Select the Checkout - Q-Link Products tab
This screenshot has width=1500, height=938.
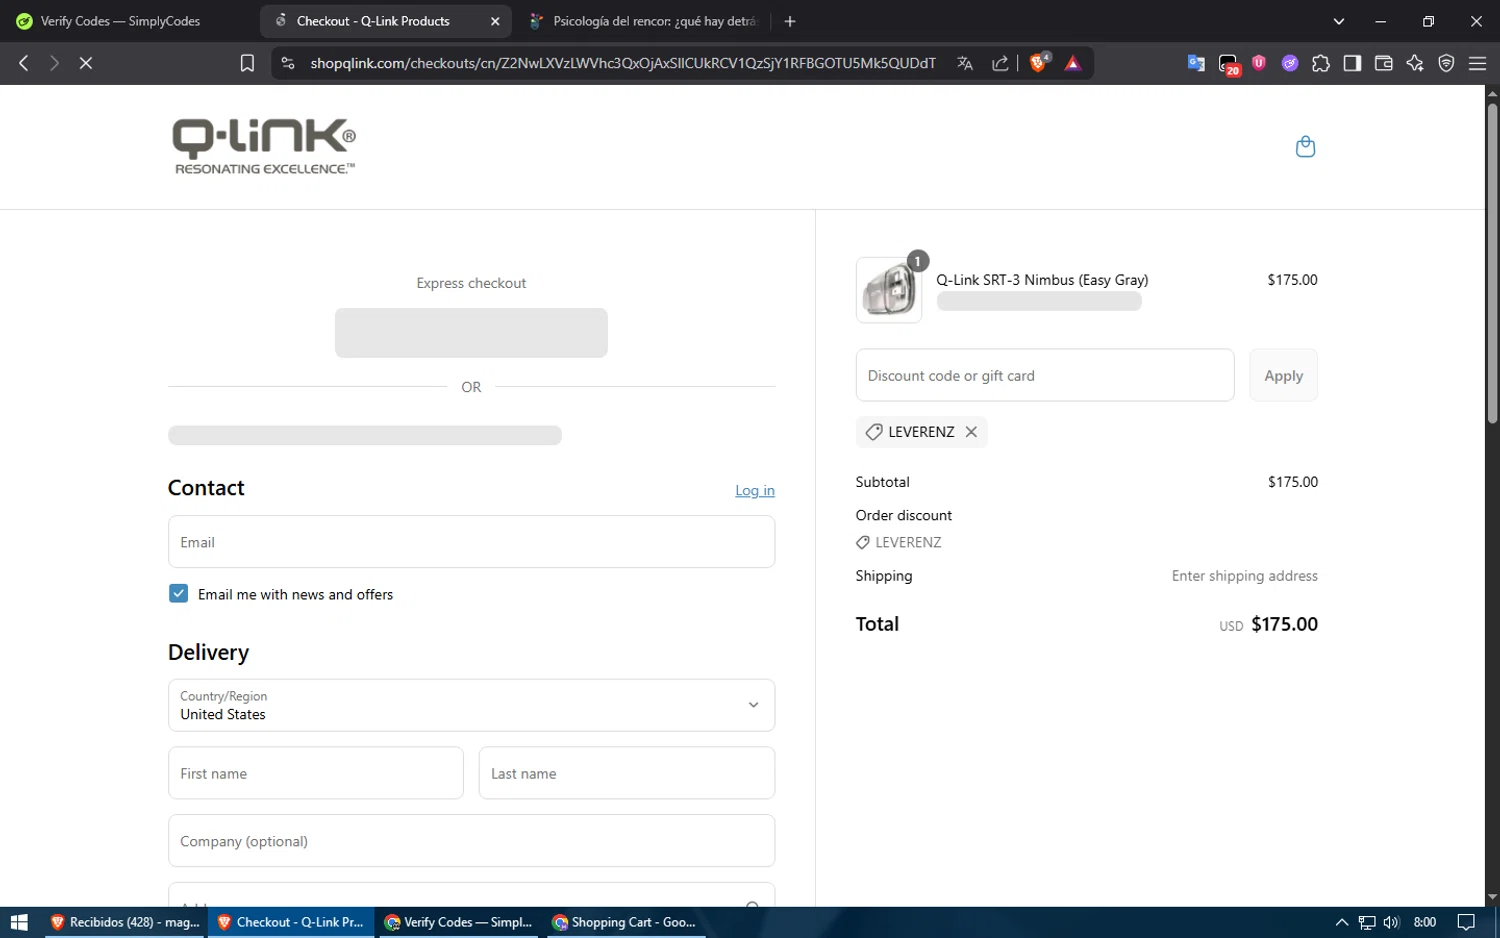tap(373, 21)
